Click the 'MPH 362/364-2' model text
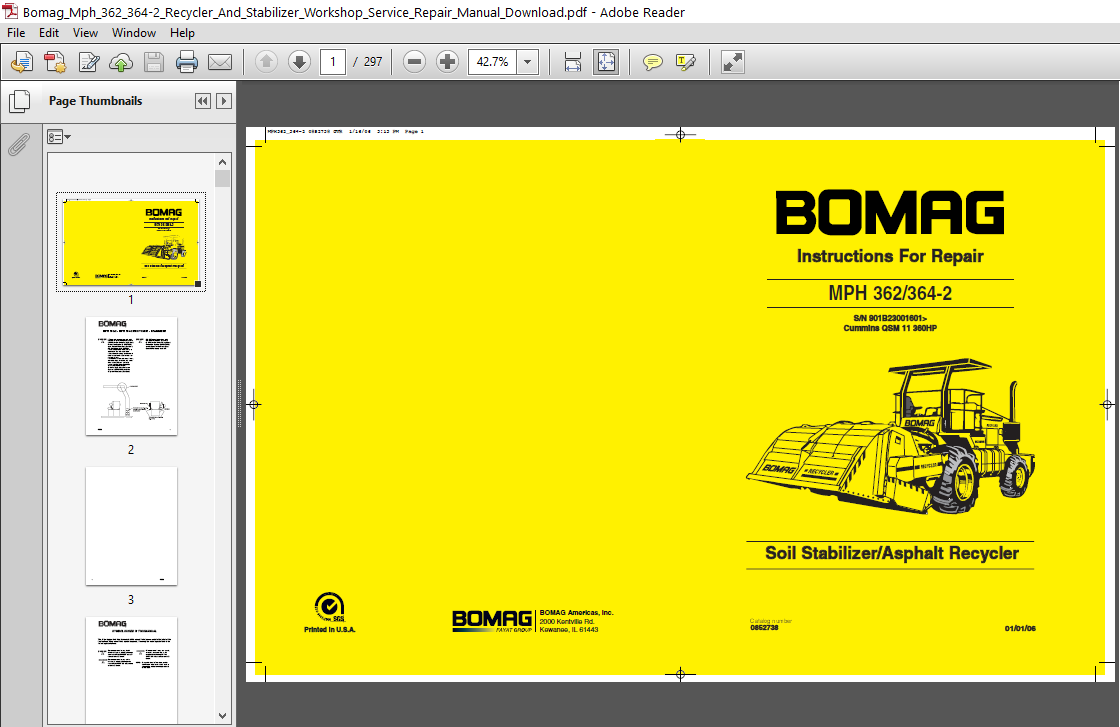Viewport: 1120px width, 727px height. coord(890,294)
